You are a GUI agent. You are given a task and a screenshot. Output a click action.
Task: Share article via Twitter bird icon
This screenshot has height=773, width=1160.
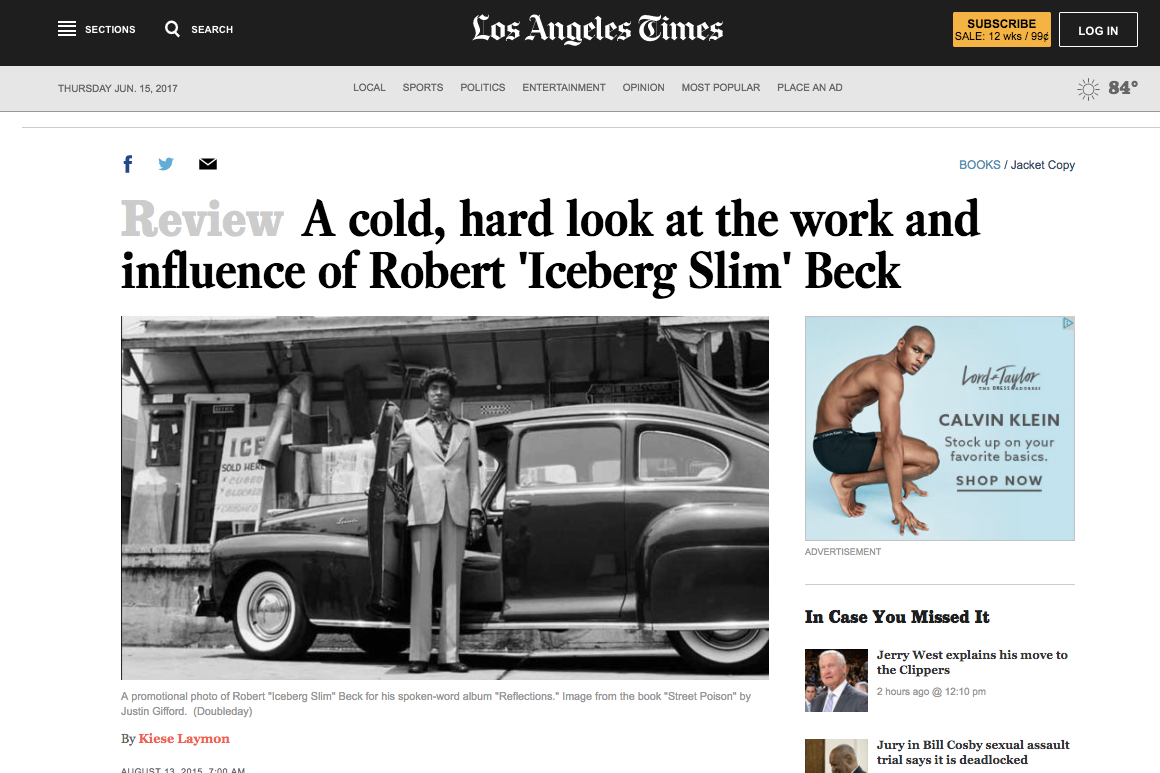click(x=166, y=164)
